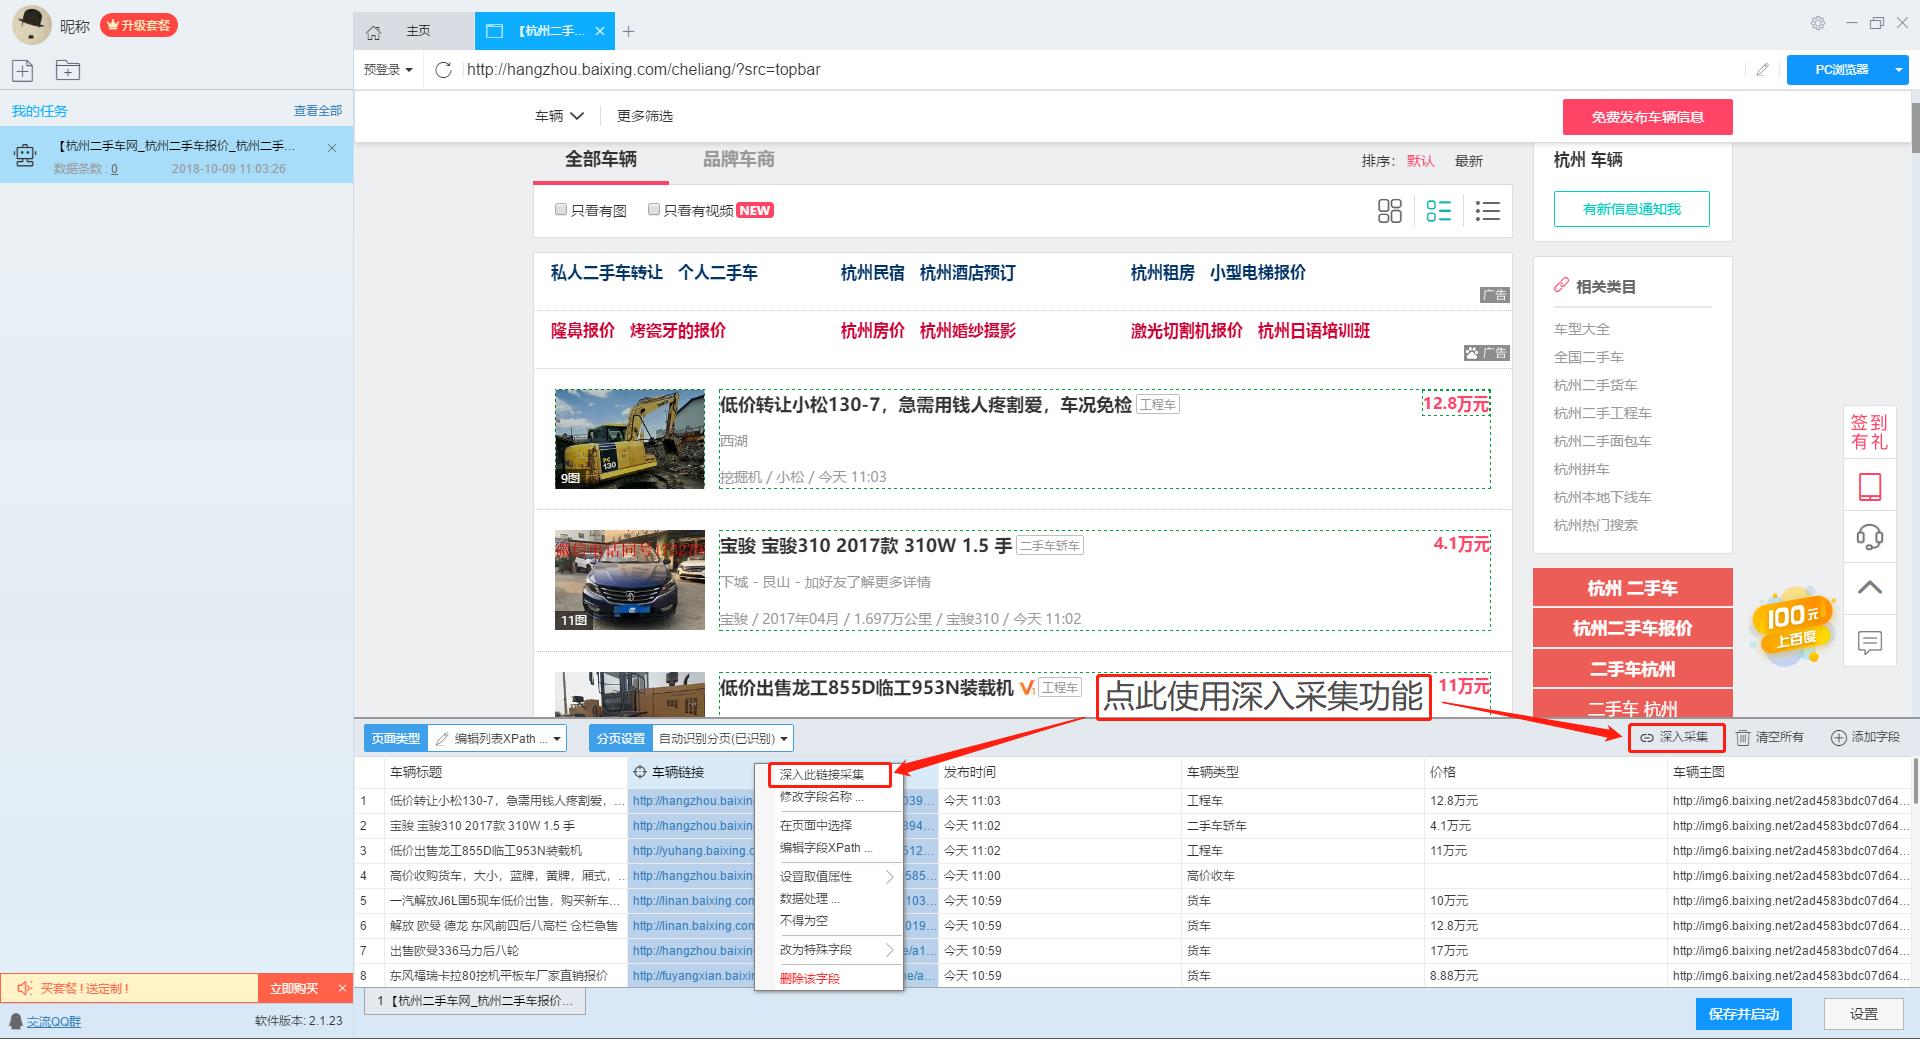The height and width of the screenshot is (1039, 1920).
Task: Click the new task plus icon
Action: click(x=23, y=70)
